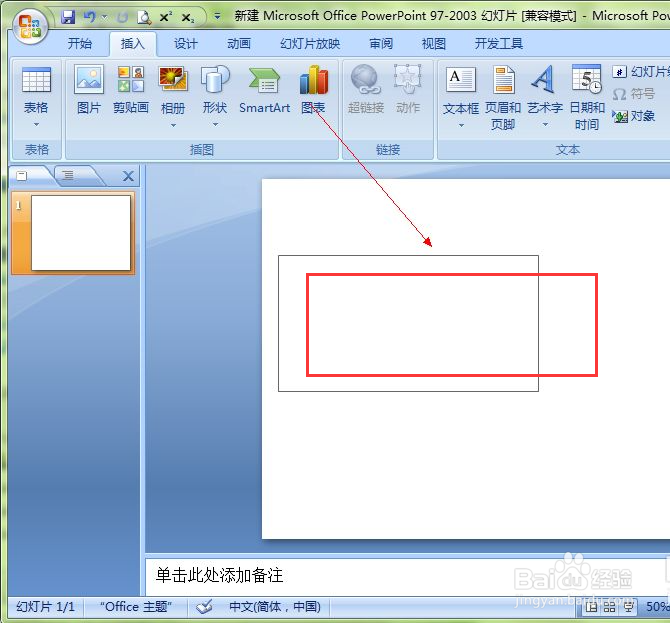This screenshot has height=623, width=670.
Task: Click the 动作 action button
Action: coord(408,90)
